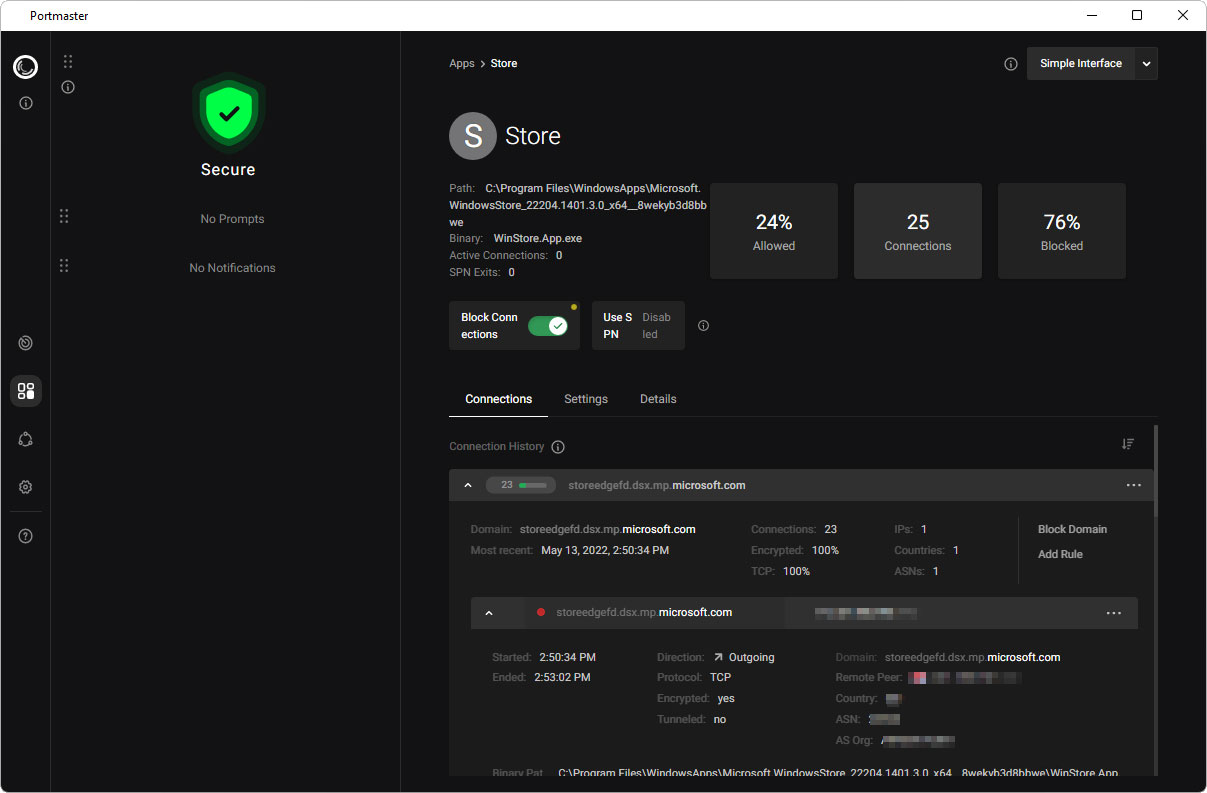This screenshot has height=793, width=1207.
Task: Click Block Domain action
Action: point(1072,529)
